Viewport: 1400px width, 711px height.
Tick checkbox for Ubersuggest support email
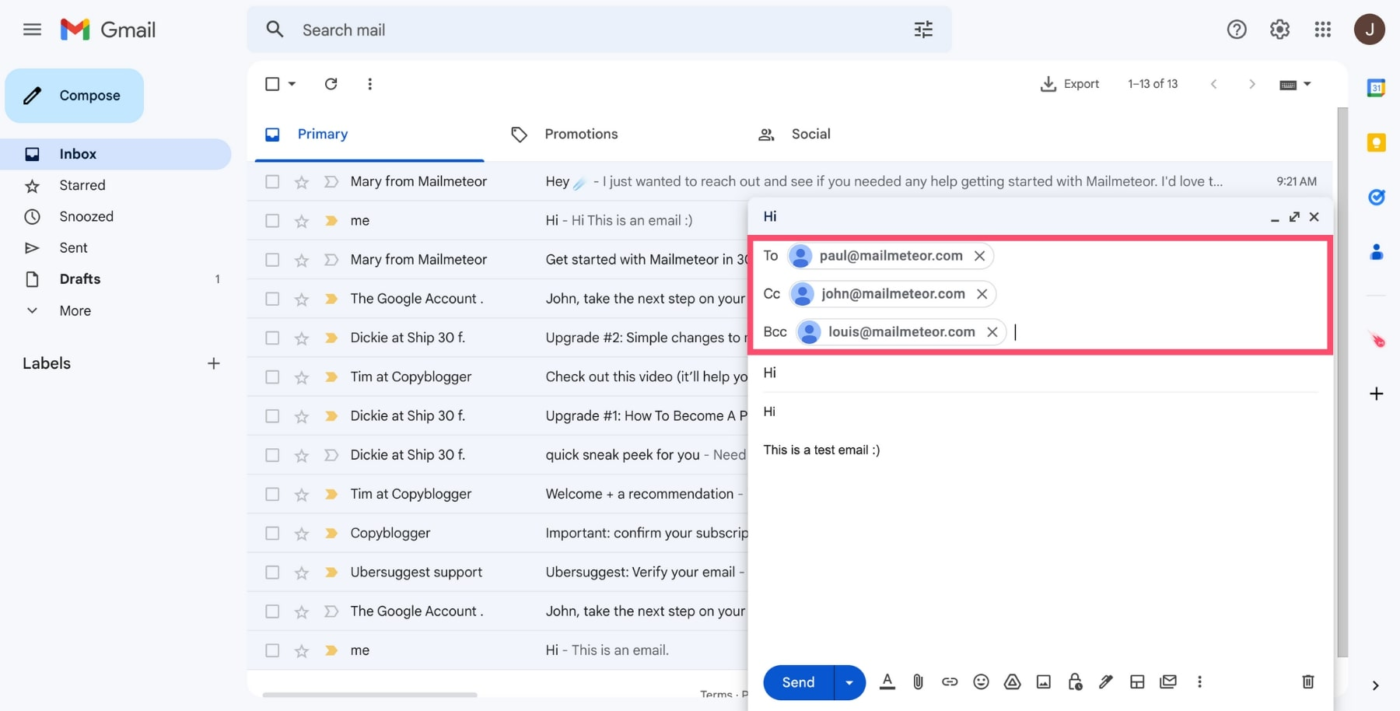click(x=272, y=572)
